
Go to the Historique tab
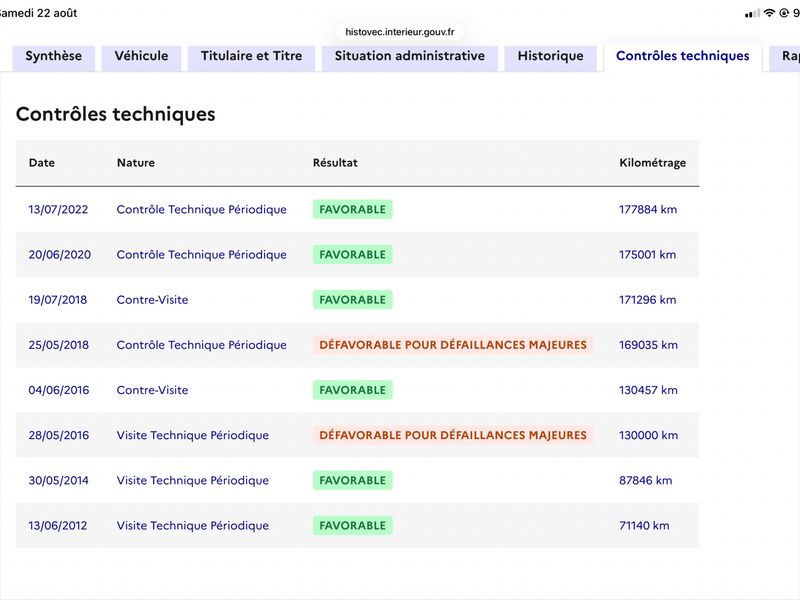click(x=551, y=56)
